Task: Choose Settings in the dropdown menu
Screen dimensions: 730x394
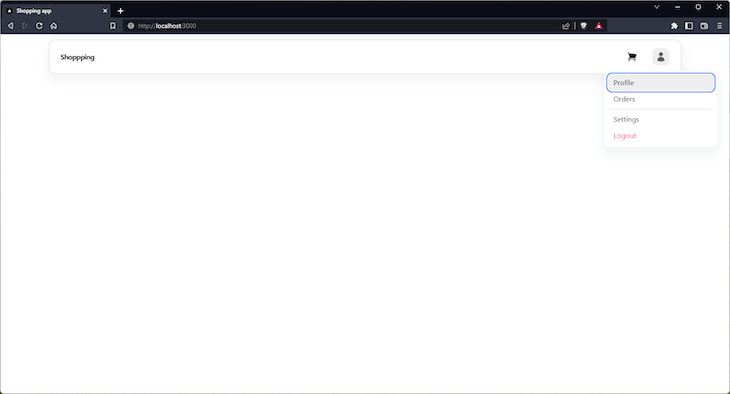Action: tap(661, 119)
